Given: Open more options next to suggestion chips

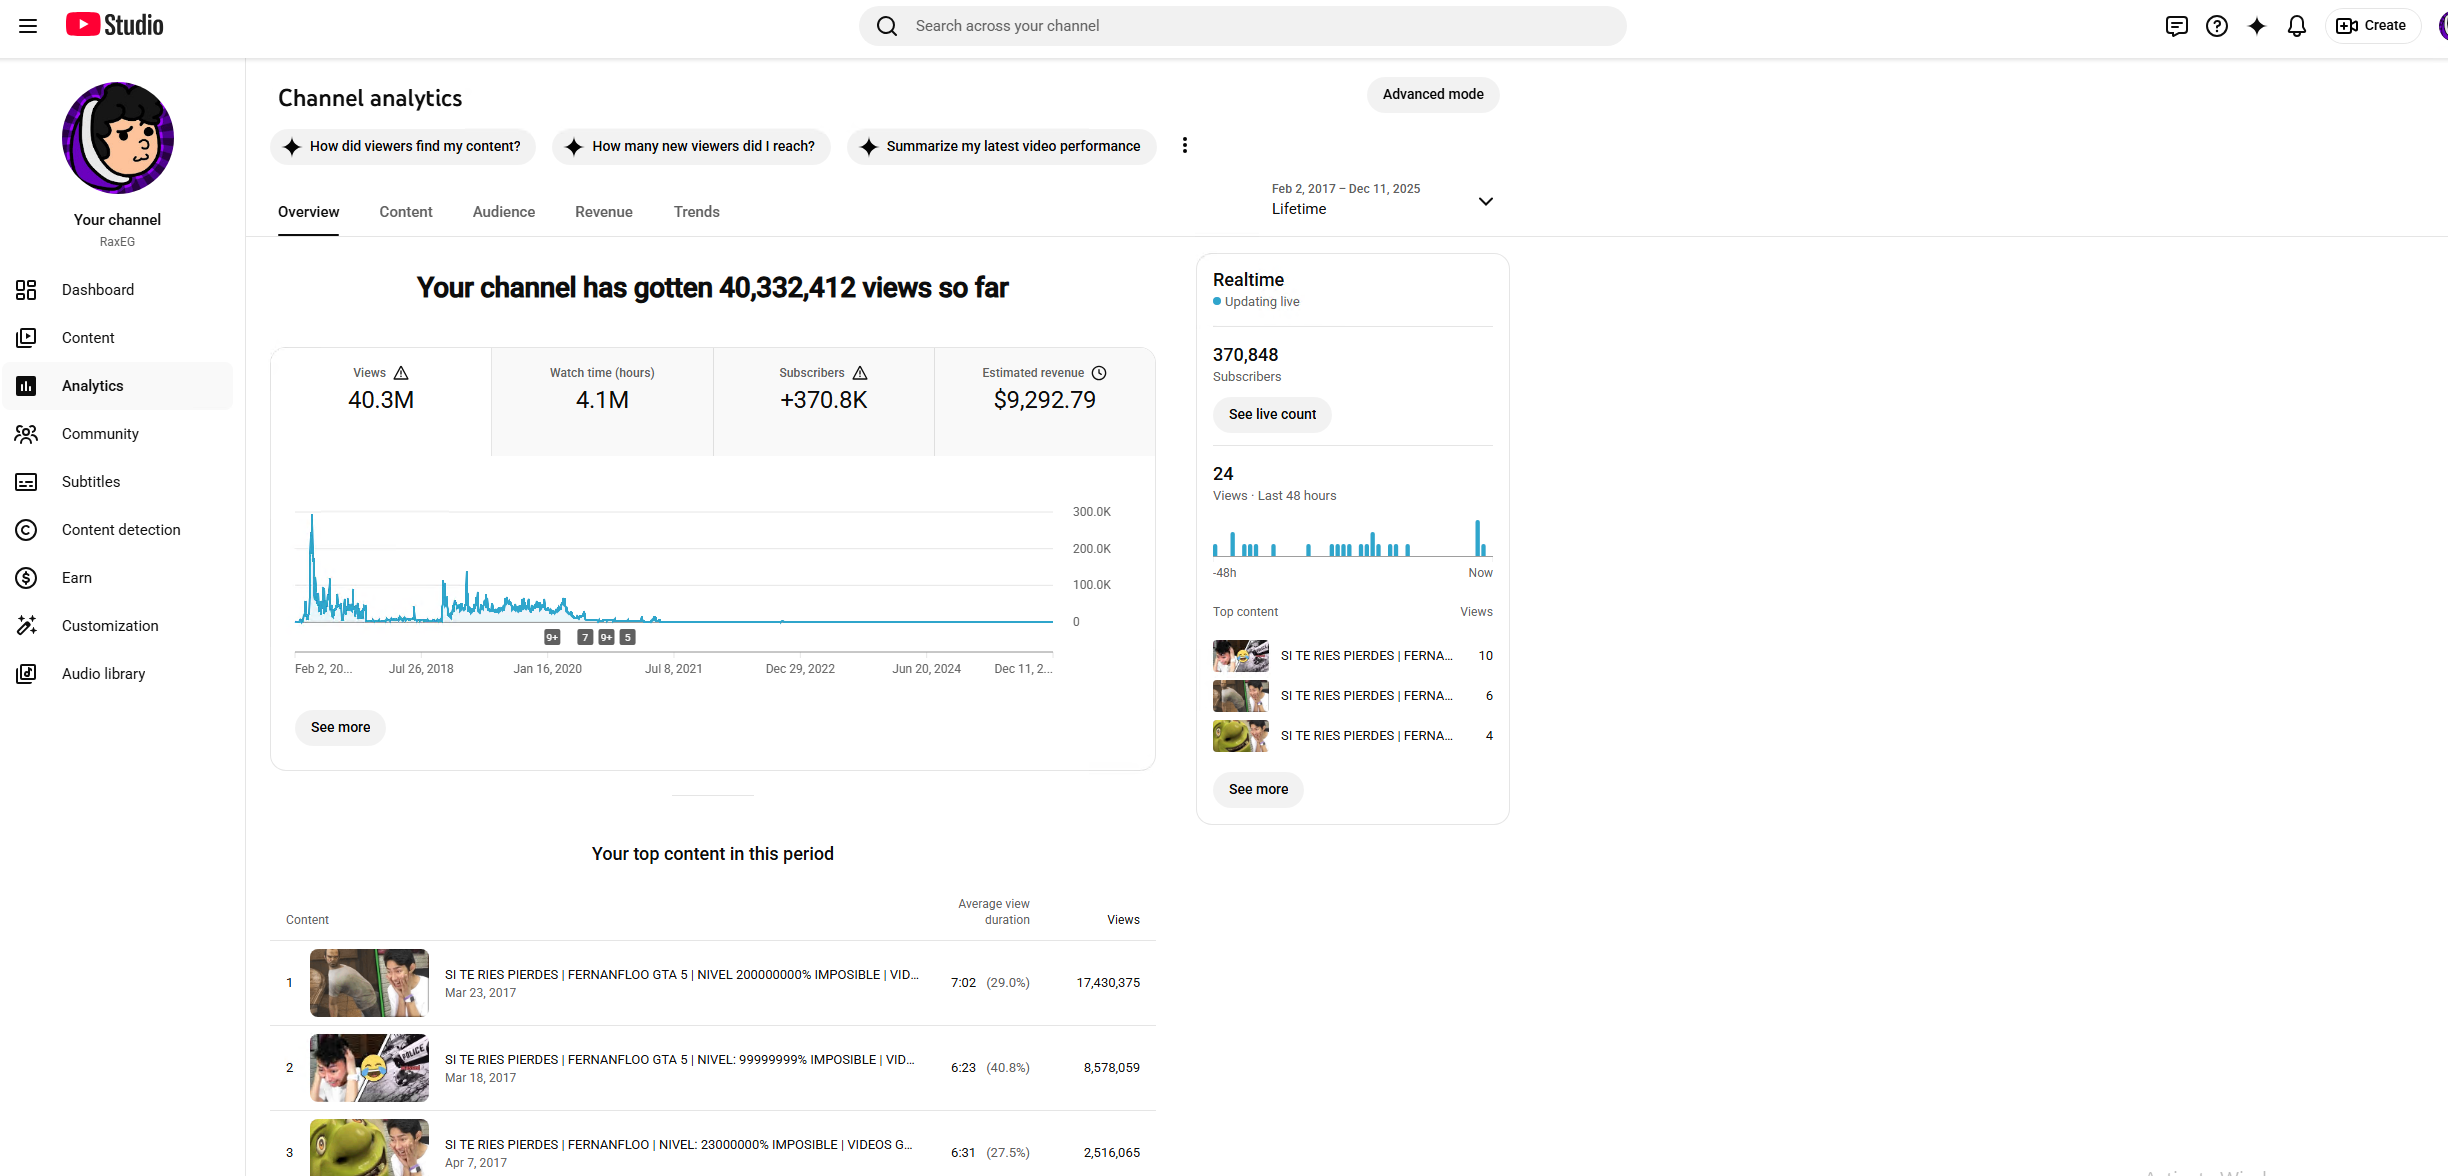Looking at the screenshot, I should click(x=1185, y=146).
